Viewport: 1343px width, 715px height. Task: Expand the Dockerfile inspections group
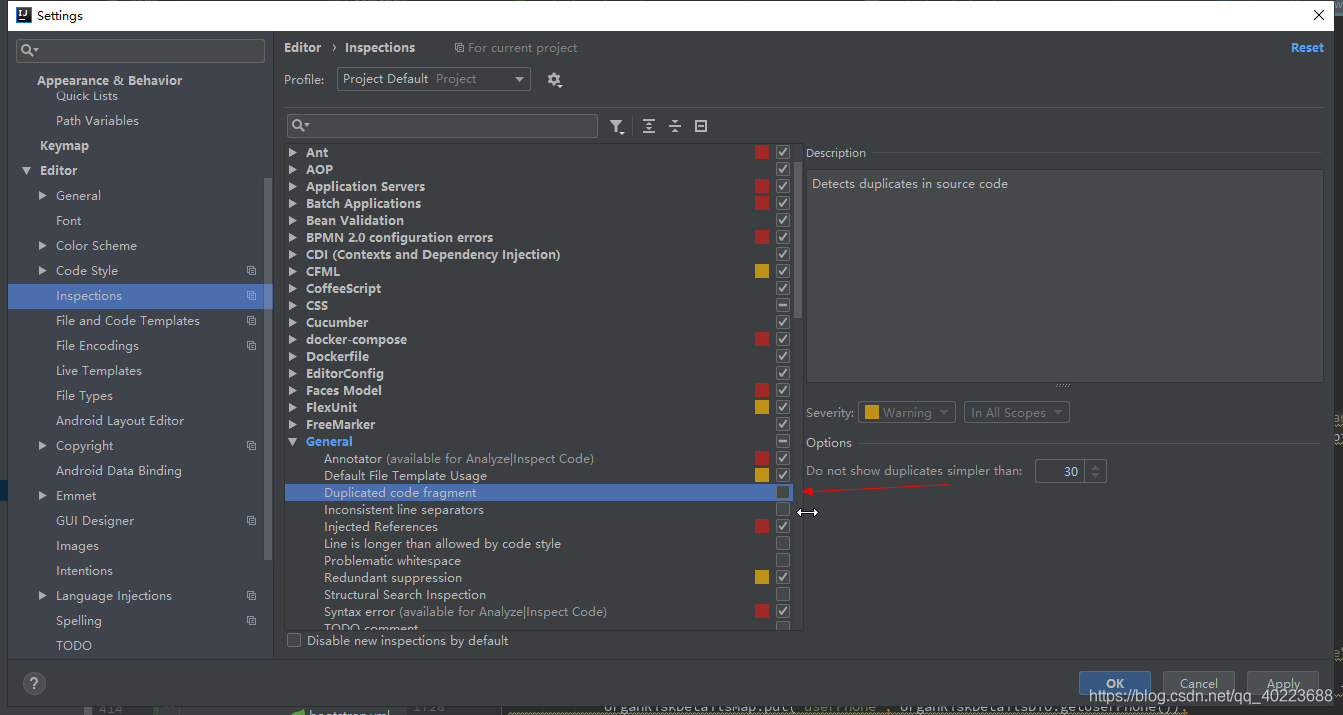click(x=293, y=356)
